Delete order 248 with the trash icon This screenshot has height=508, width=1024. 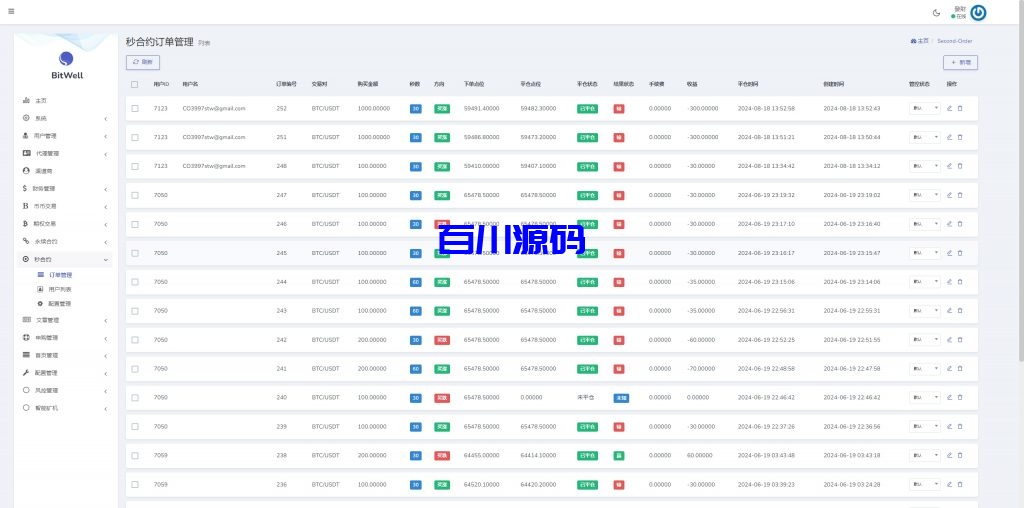960,166
